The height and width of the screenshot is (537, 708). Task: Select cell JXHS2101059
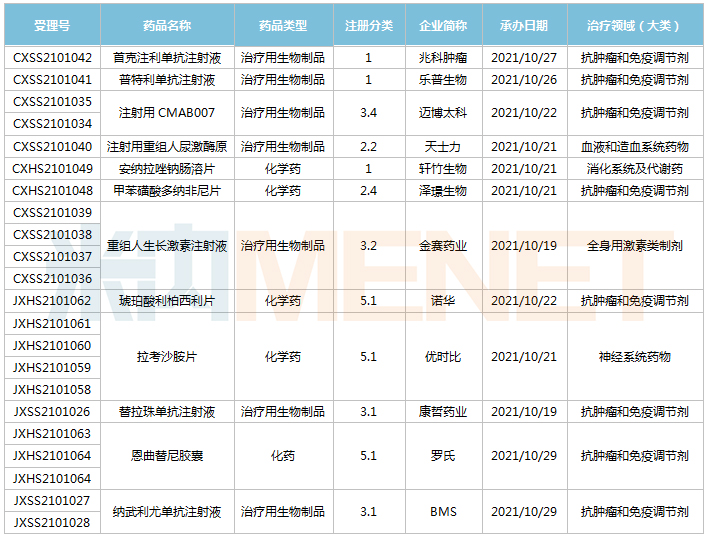click(52, 368)
